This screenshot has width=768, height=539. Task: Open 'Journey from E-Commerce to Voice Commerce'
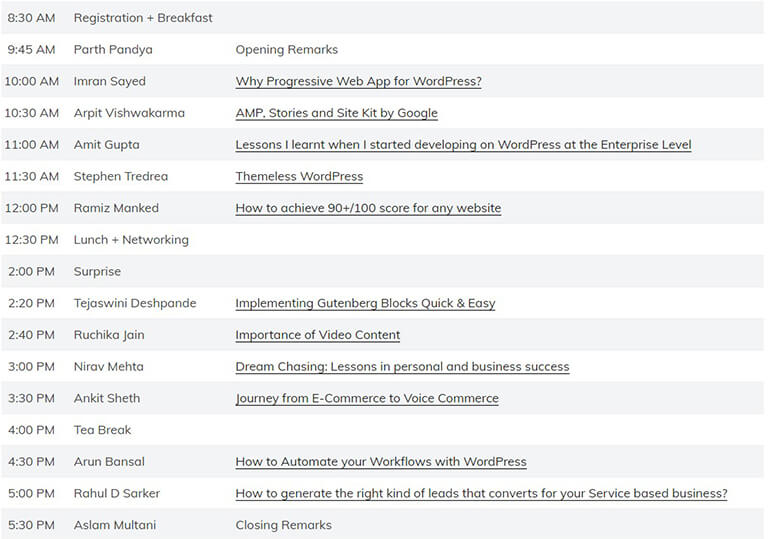(x=367, y=398)
